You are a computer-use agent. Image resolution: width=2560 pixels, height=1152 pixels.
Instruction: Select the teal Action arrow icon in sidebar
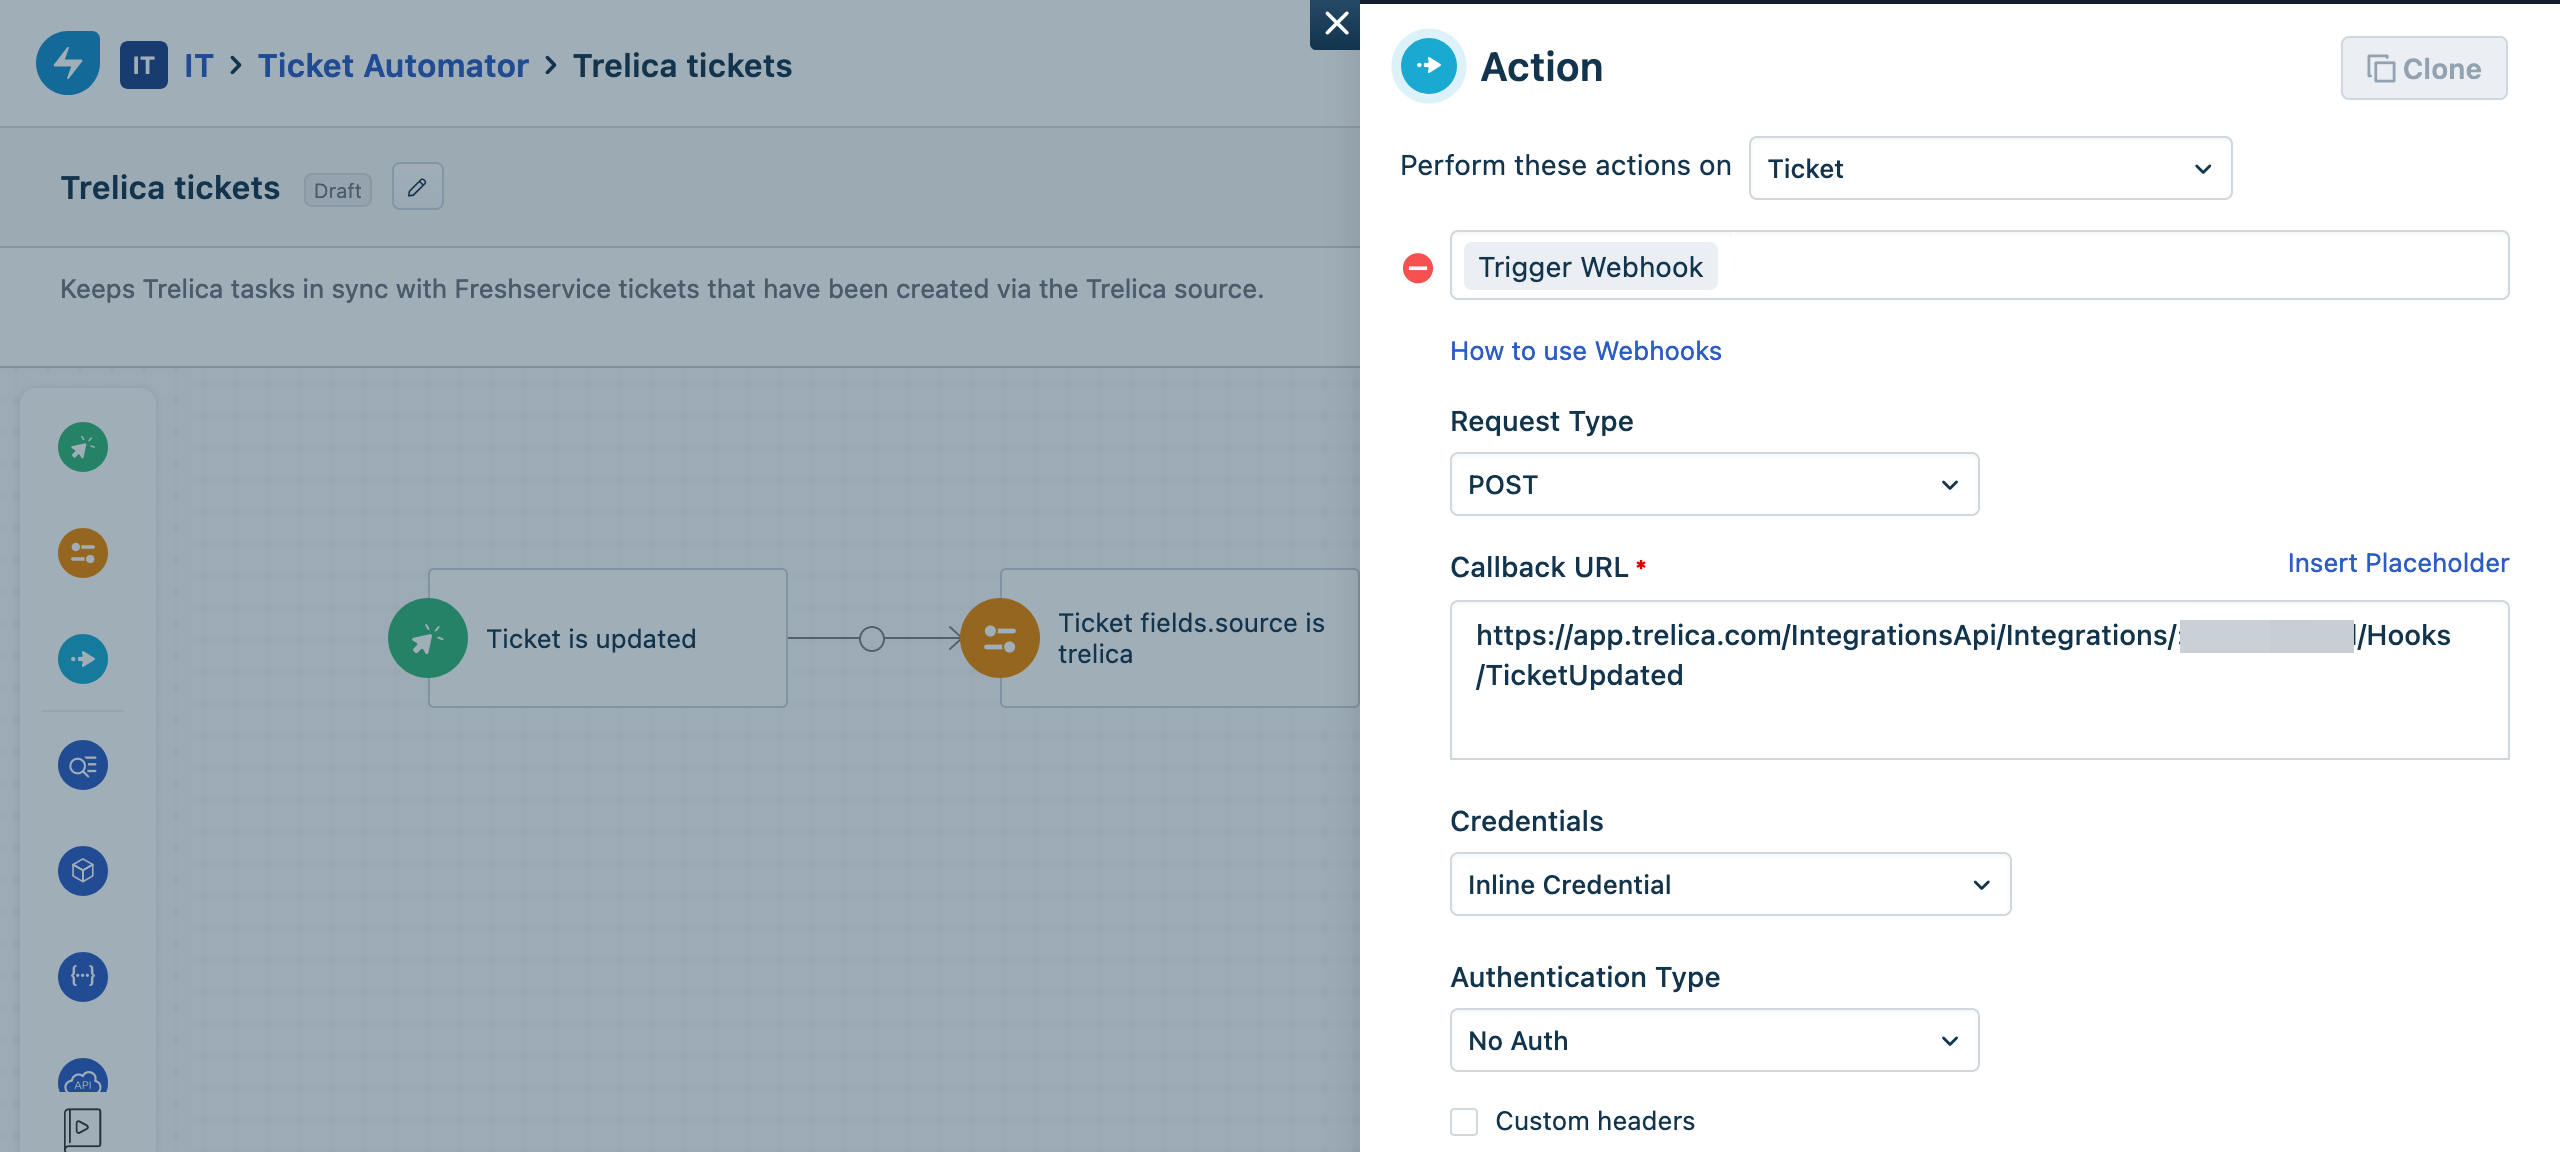tap(83, 659)
